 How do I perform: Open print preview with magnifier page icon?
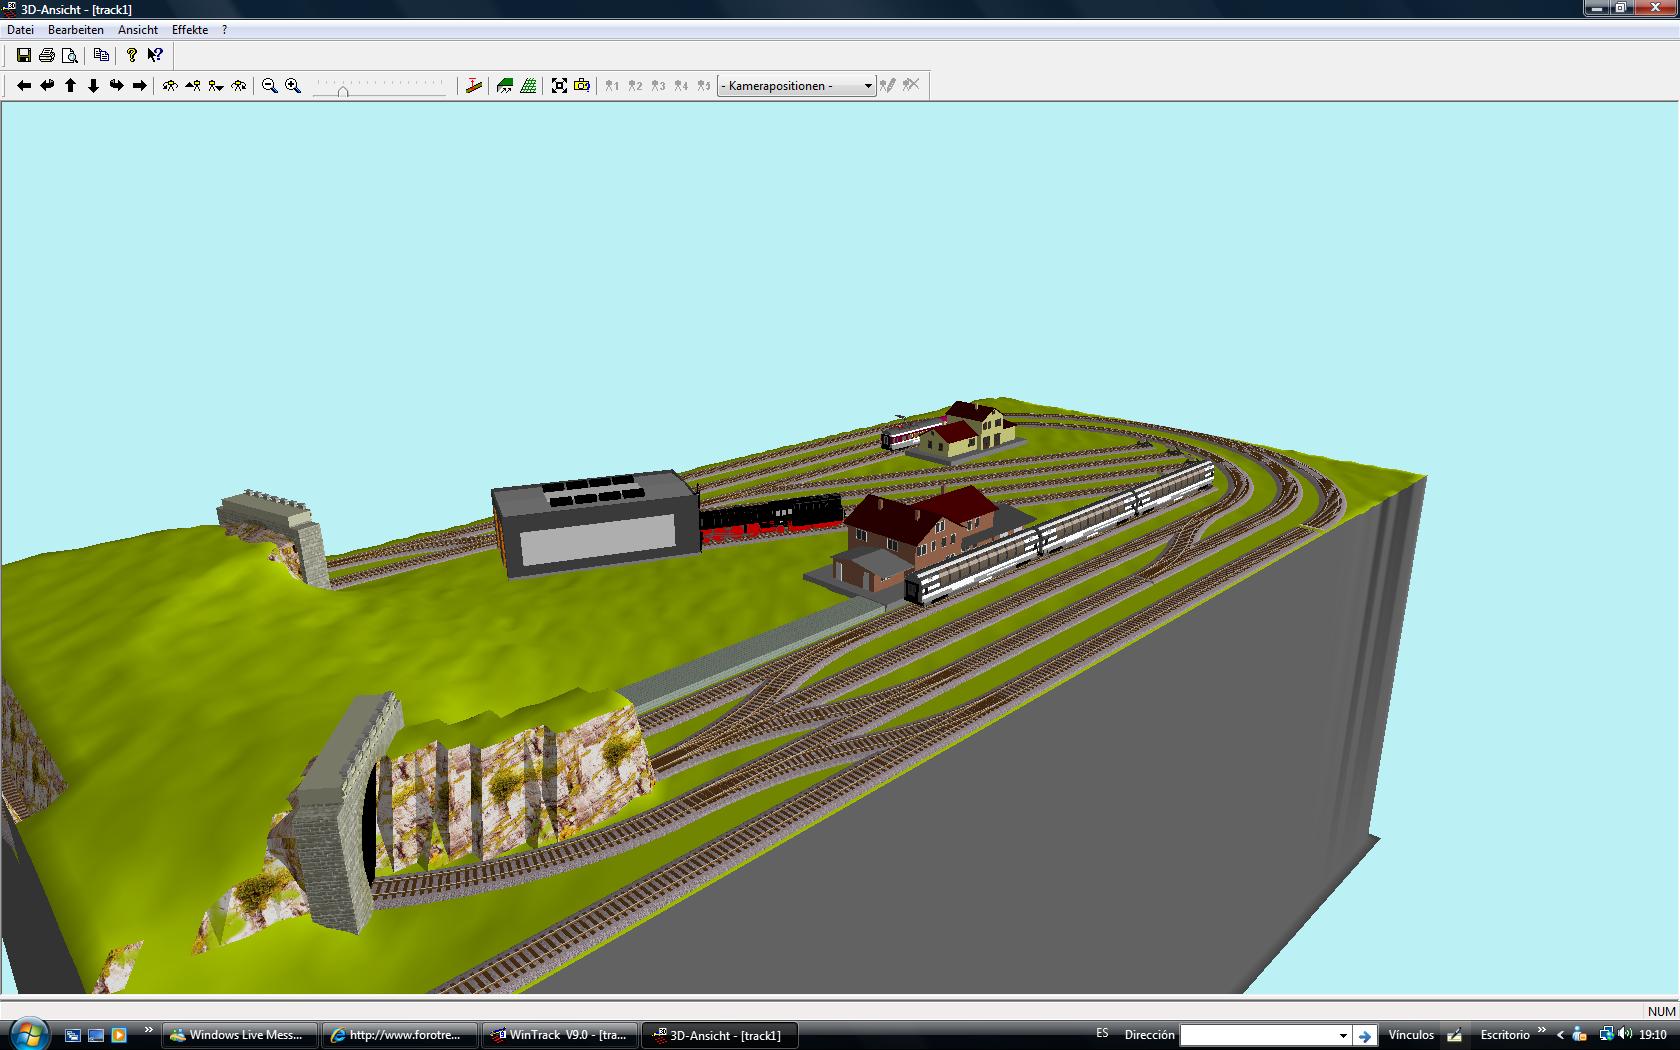pyautogui.click(x=69, y=56)
